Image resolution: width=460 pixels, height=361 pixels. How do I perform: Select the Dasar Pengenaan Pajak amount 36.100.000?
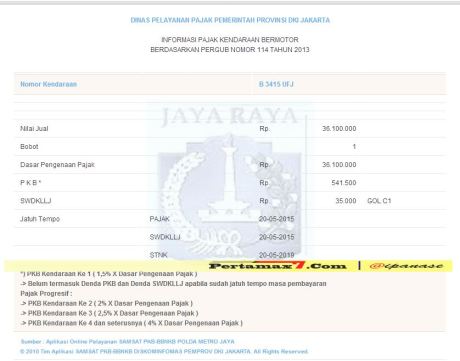click(339, 165)
